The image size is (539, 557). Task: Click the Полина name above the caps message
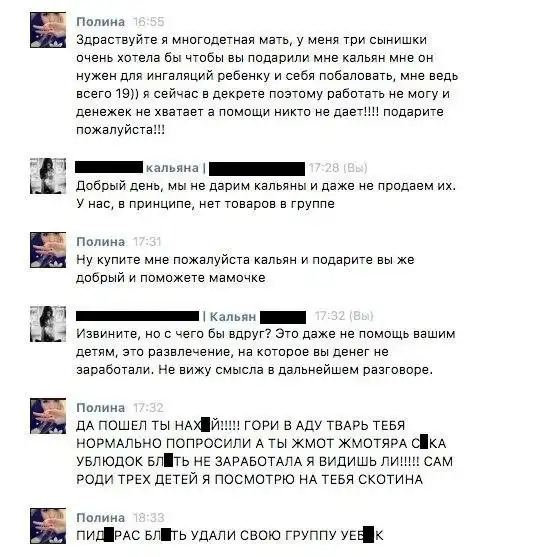(x=101, y=408)
